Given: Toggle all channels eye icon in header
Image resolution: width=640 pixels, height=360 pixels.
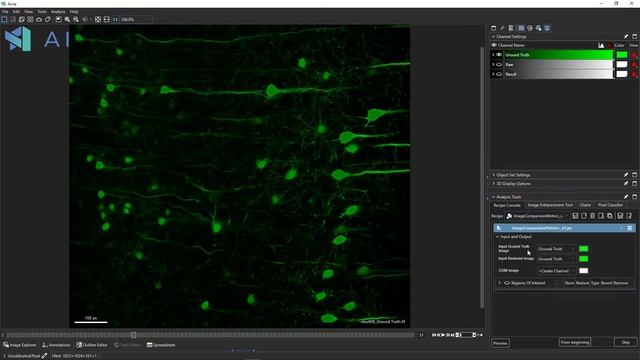Looking at the screenshot, I should (x=494, y=45).
